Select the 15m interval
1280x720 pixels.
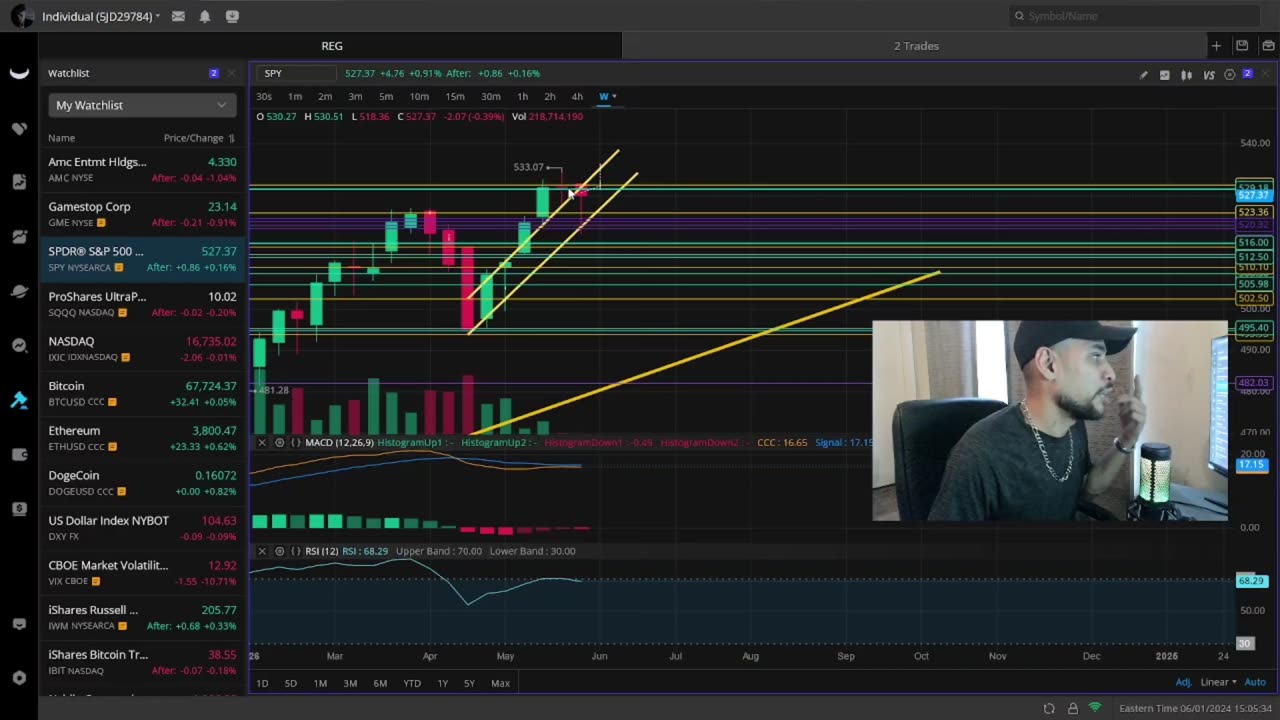pyautogui.click(x=455, y=97)
